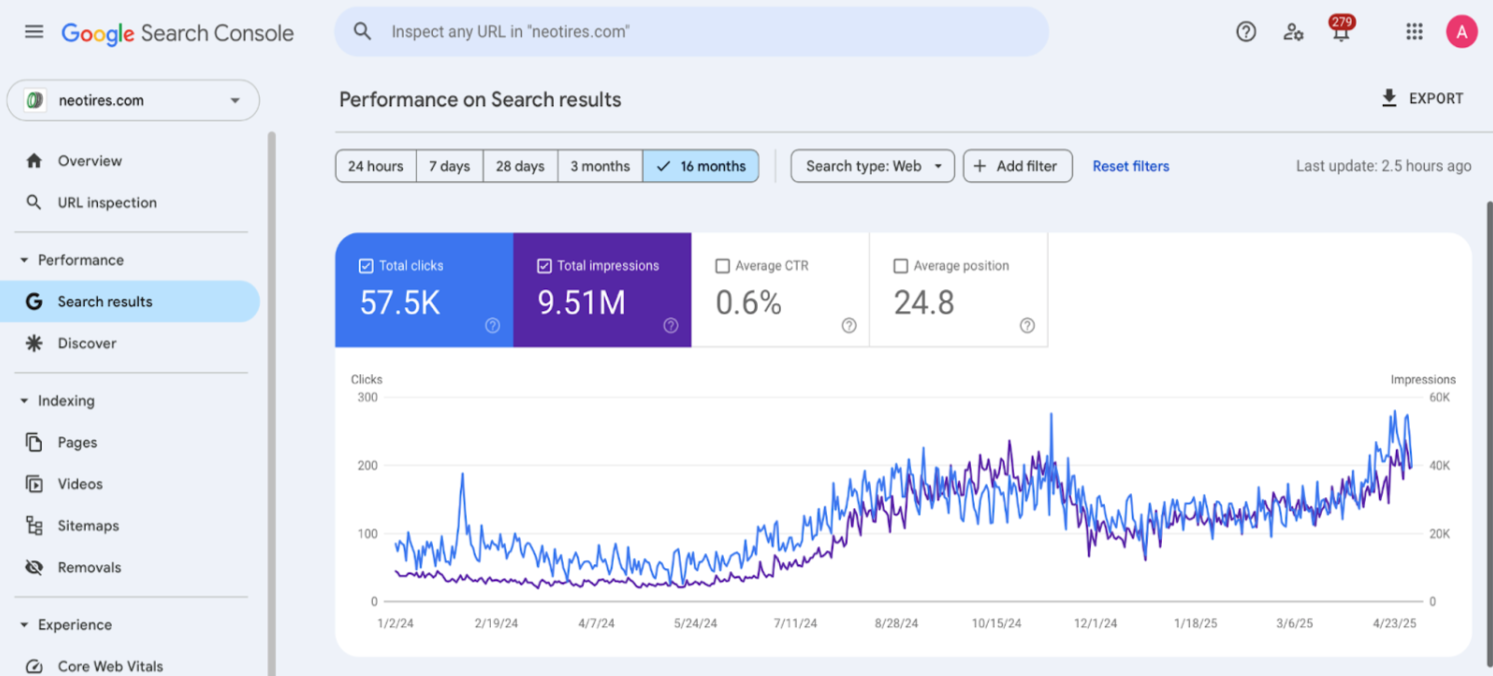Open the neotires.com property selector
This screenshot has height=676, width=1493.
pyautogui.click(x=133, y=100)
